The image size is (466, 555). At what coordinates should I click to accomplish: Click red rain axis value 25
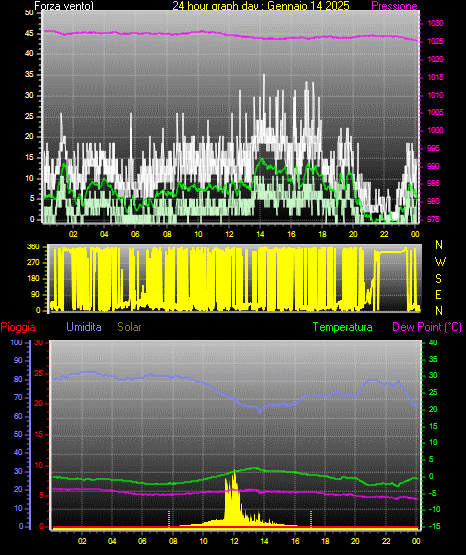point(39,373)
